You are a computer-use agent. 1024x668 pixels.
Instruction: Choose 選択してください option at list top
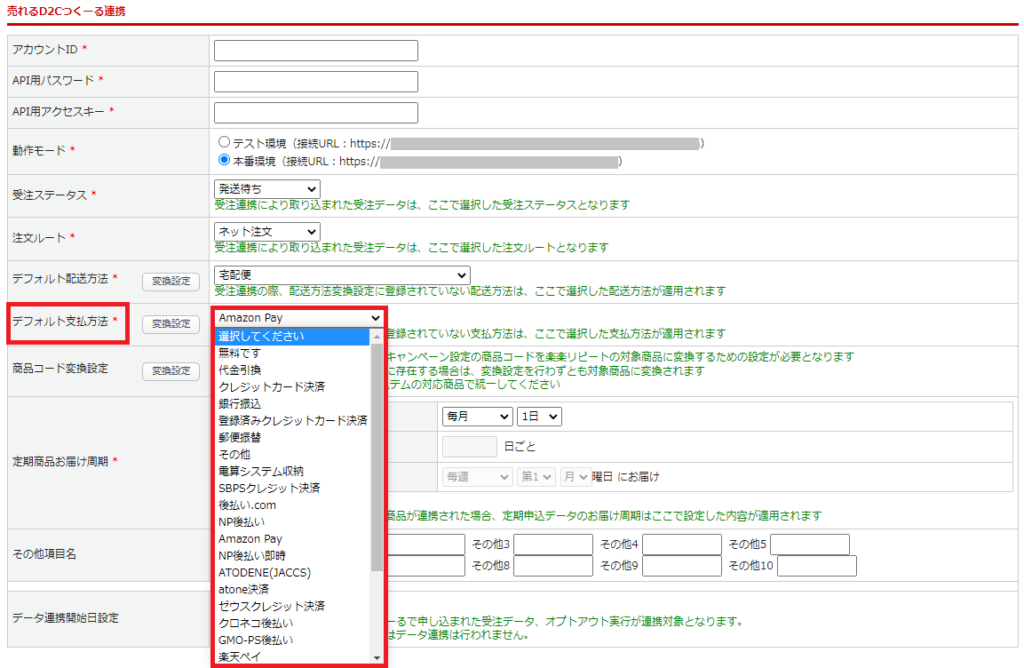(x=261, y=336)
